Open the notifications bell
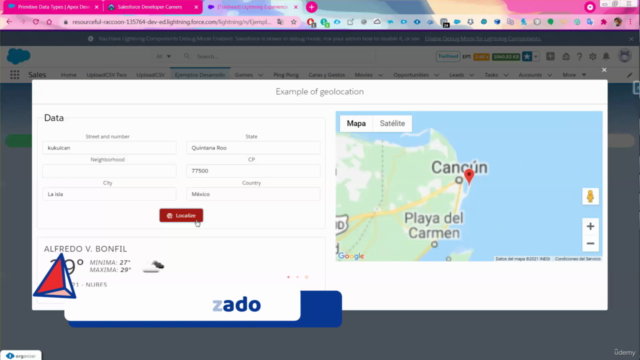Viewport: 640px width, 360px height. (x=606, y=56)
